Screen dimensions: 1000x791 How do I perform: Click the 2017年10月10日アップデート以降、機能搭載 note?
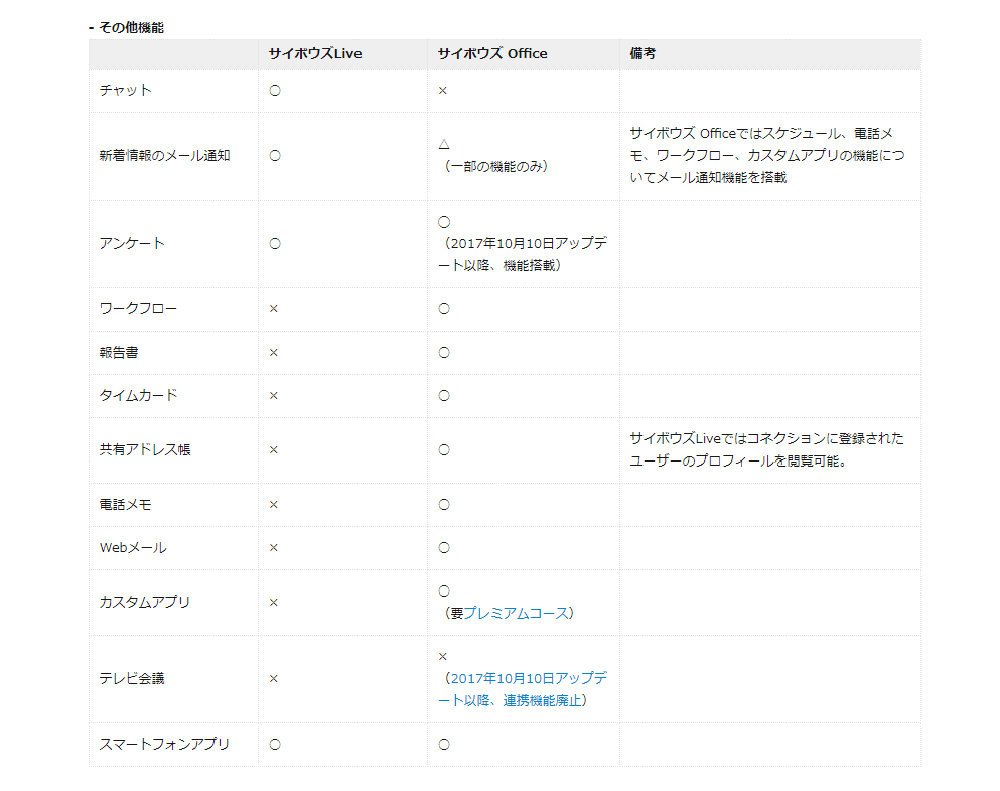pyautogui.click(x=522, y=254)
